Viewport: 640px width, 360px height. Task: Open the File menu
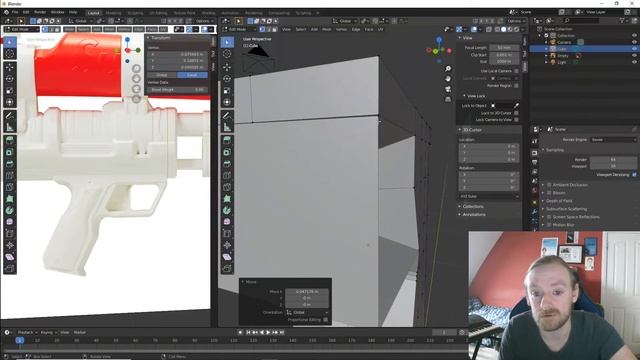[x=15, y=12]
